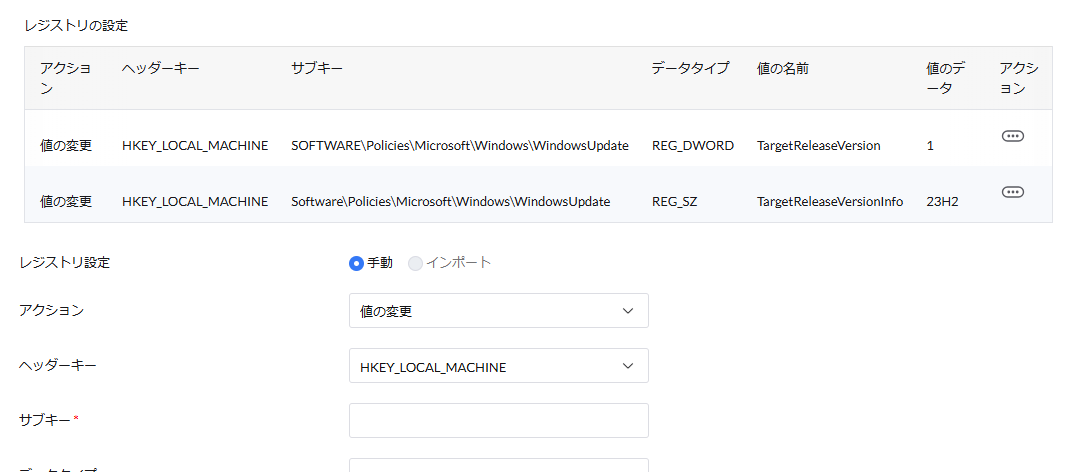Click HKEY_LOCAL_MACHINE in the TargetReleaseVersionInfo row
The image size is (1076, 472).
tap(195, 202)
